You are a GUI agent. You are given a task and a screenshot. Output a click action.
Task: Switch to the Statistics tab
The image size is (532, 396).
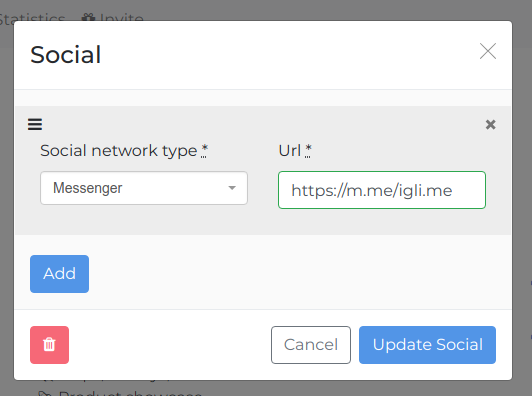point(33,18)
